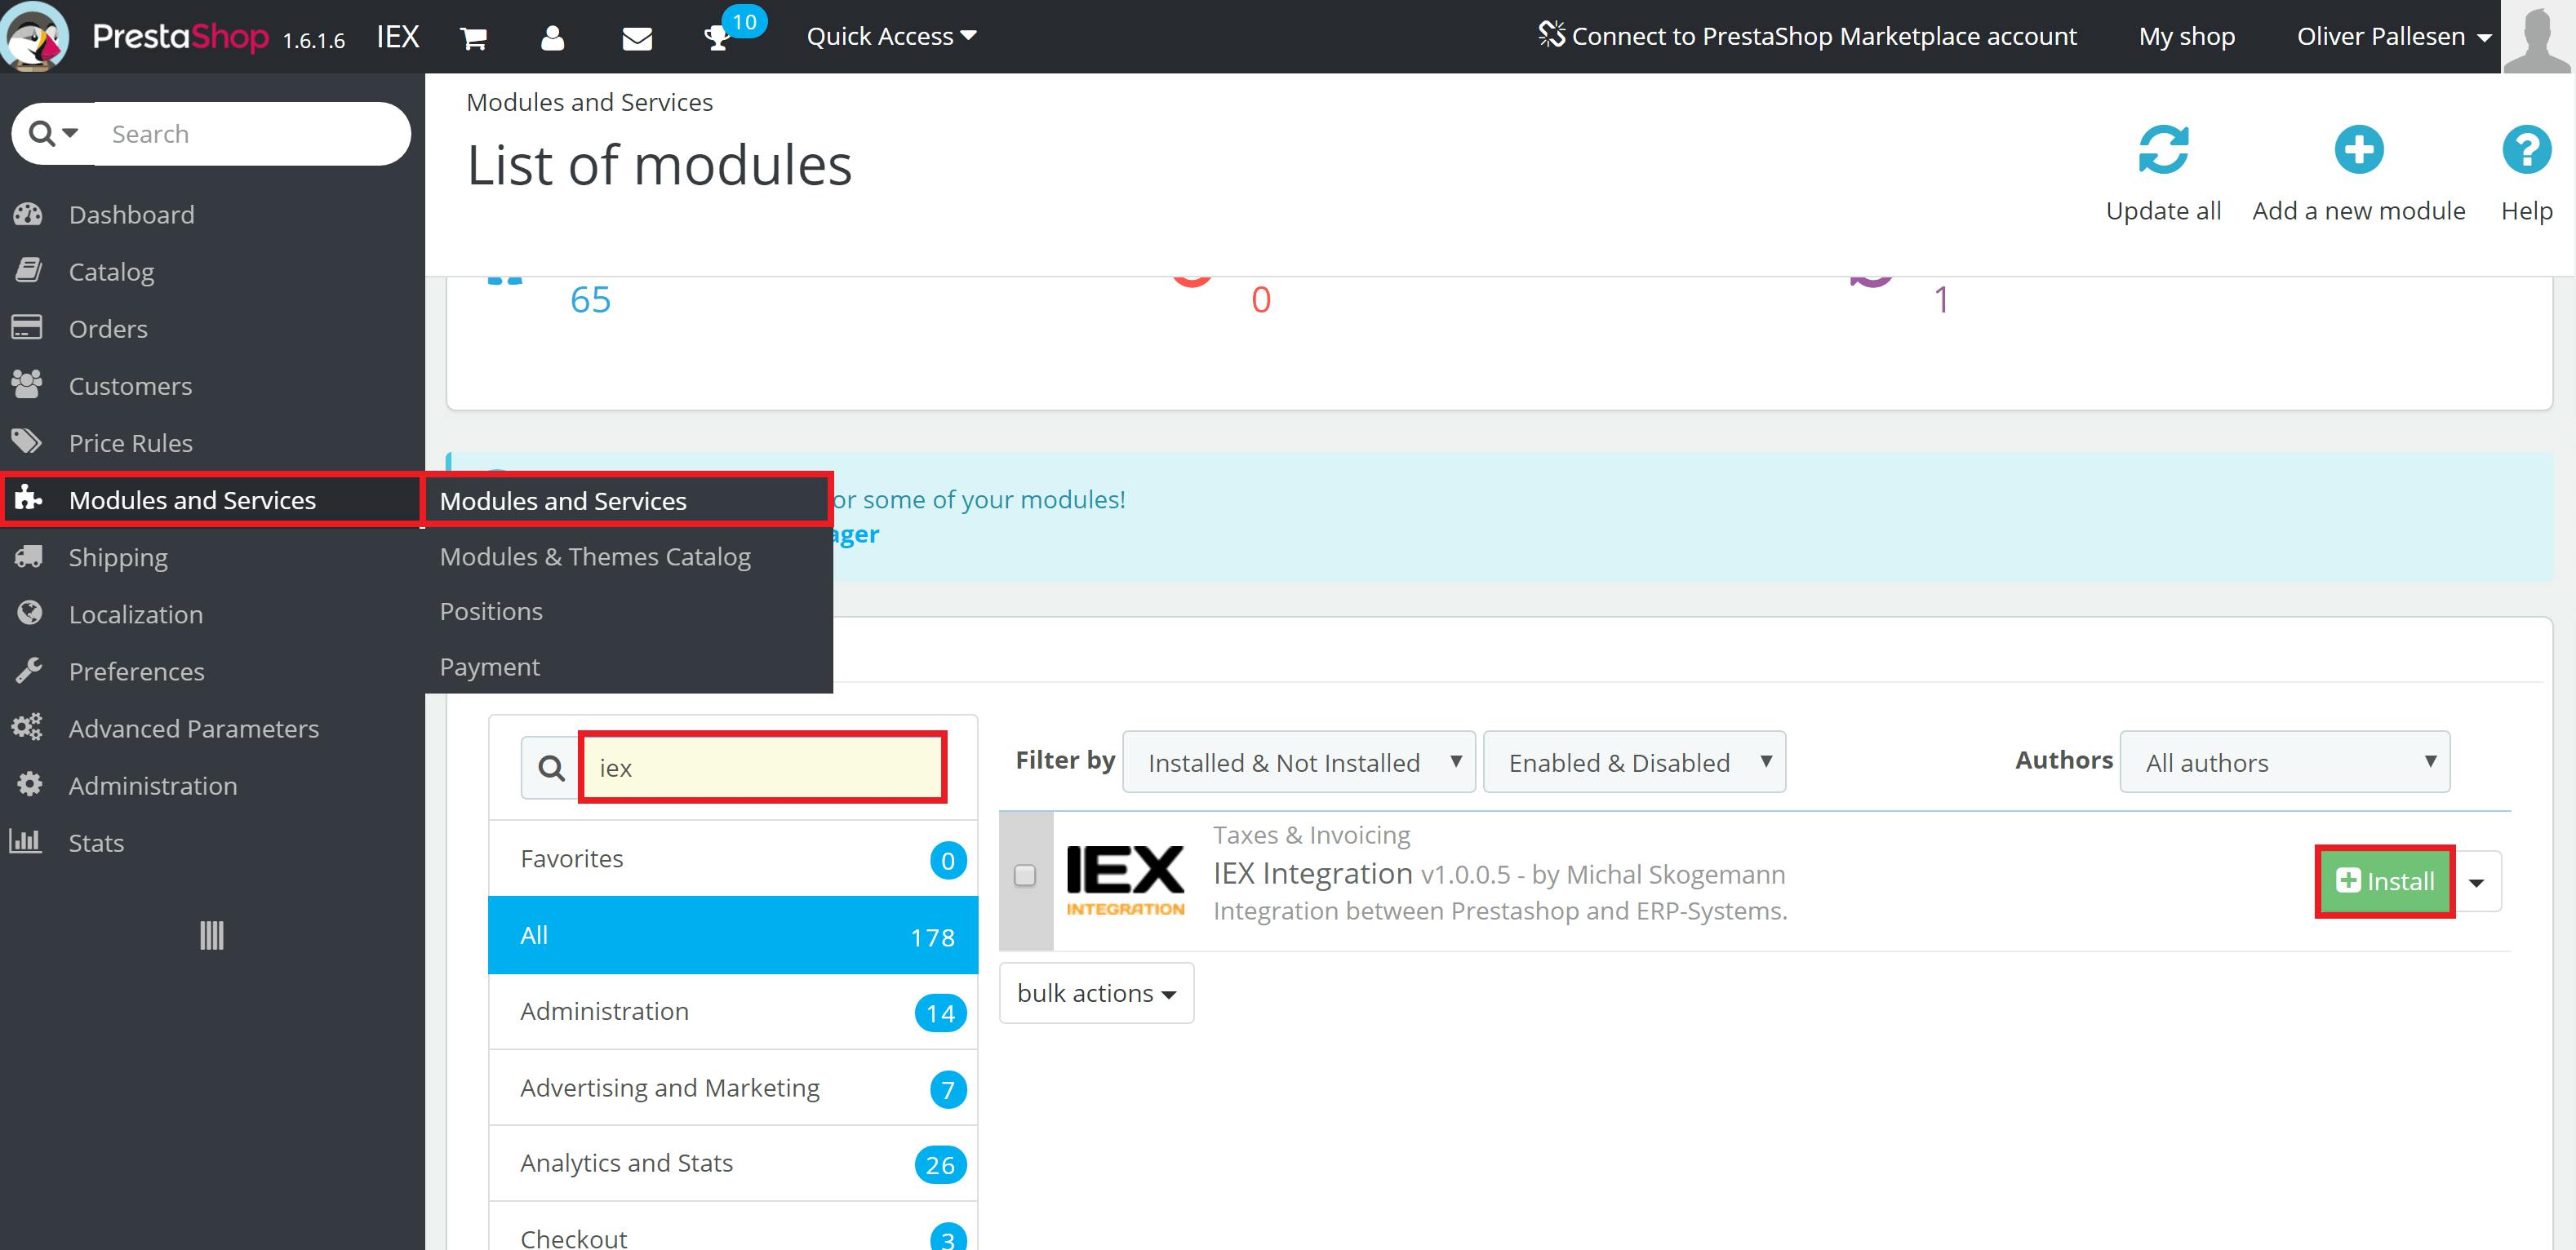Select the Advertising and Marketing category
2576x1250 pixels.
(x=733, y=1088)
